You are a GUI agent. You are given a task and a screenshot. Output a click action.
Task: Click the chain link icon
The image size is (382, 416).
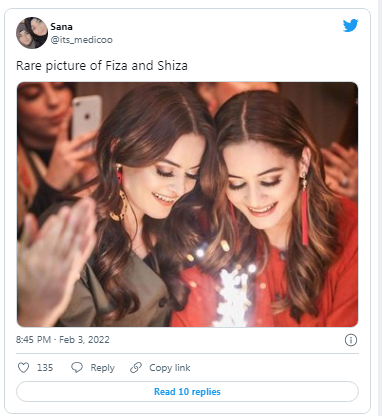coord(136,368)
